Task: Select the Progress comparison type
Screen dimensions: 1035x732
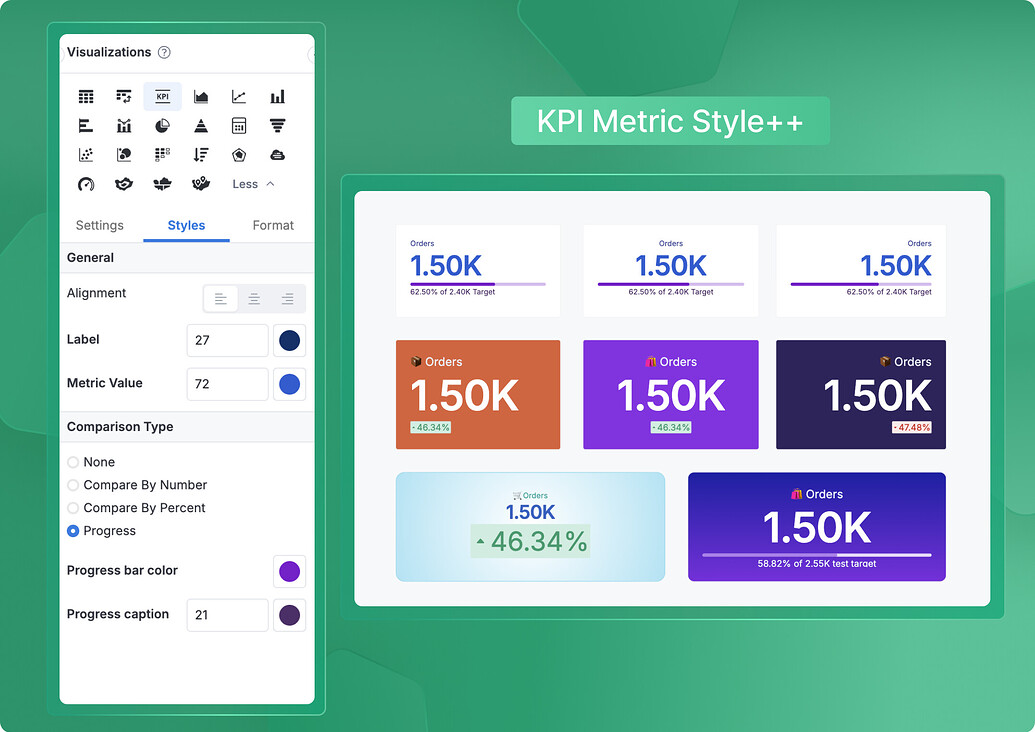Action: click(x=72, y=531)
